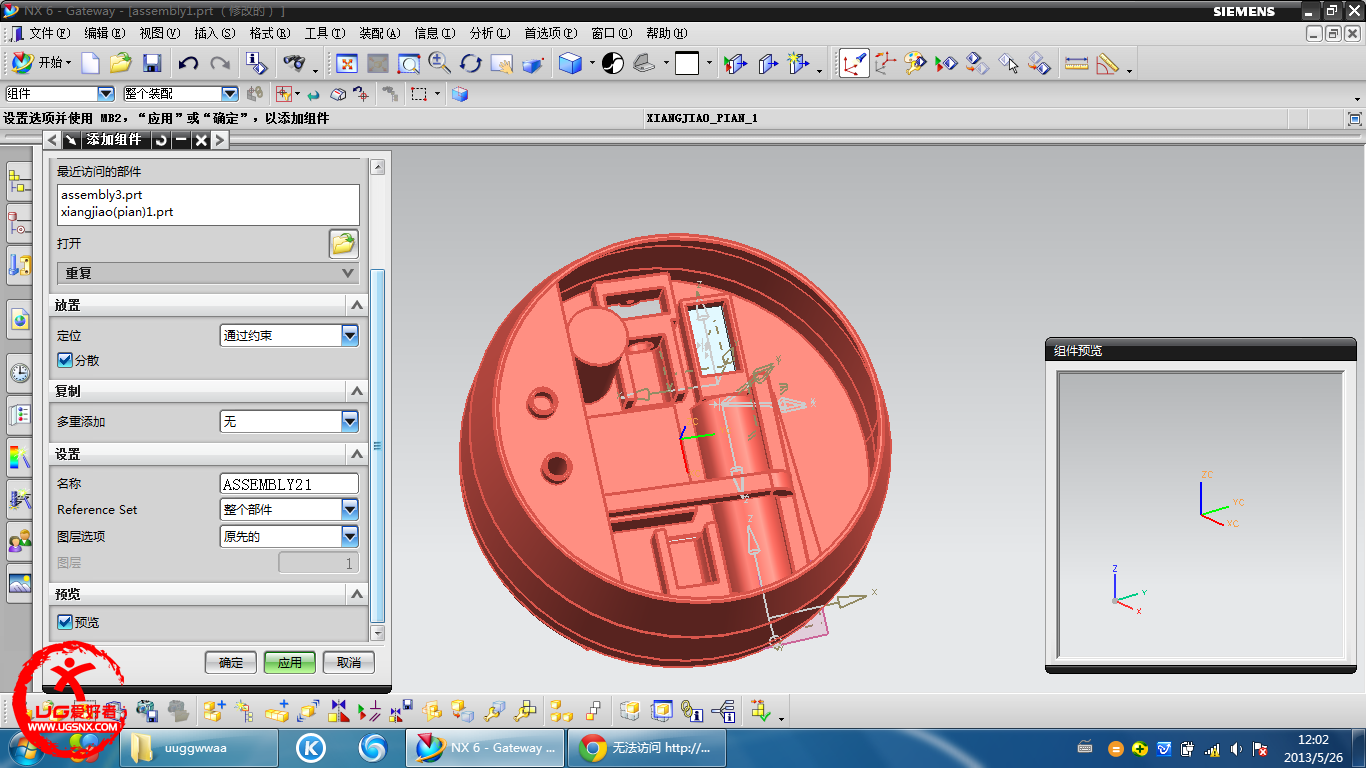
Task: Click the WCS dynamics icon
Action: 853,63
